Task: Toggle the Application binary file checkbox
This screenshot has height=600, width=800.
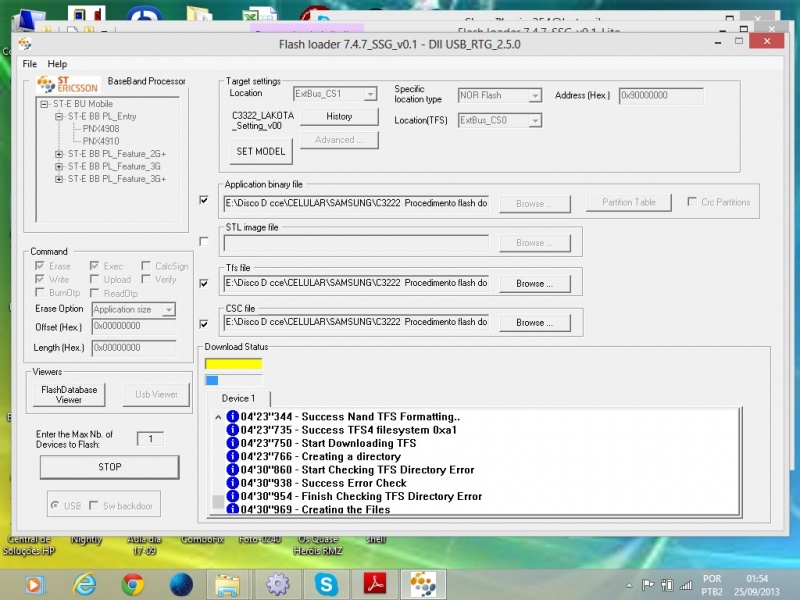Action: pos(204,200)
